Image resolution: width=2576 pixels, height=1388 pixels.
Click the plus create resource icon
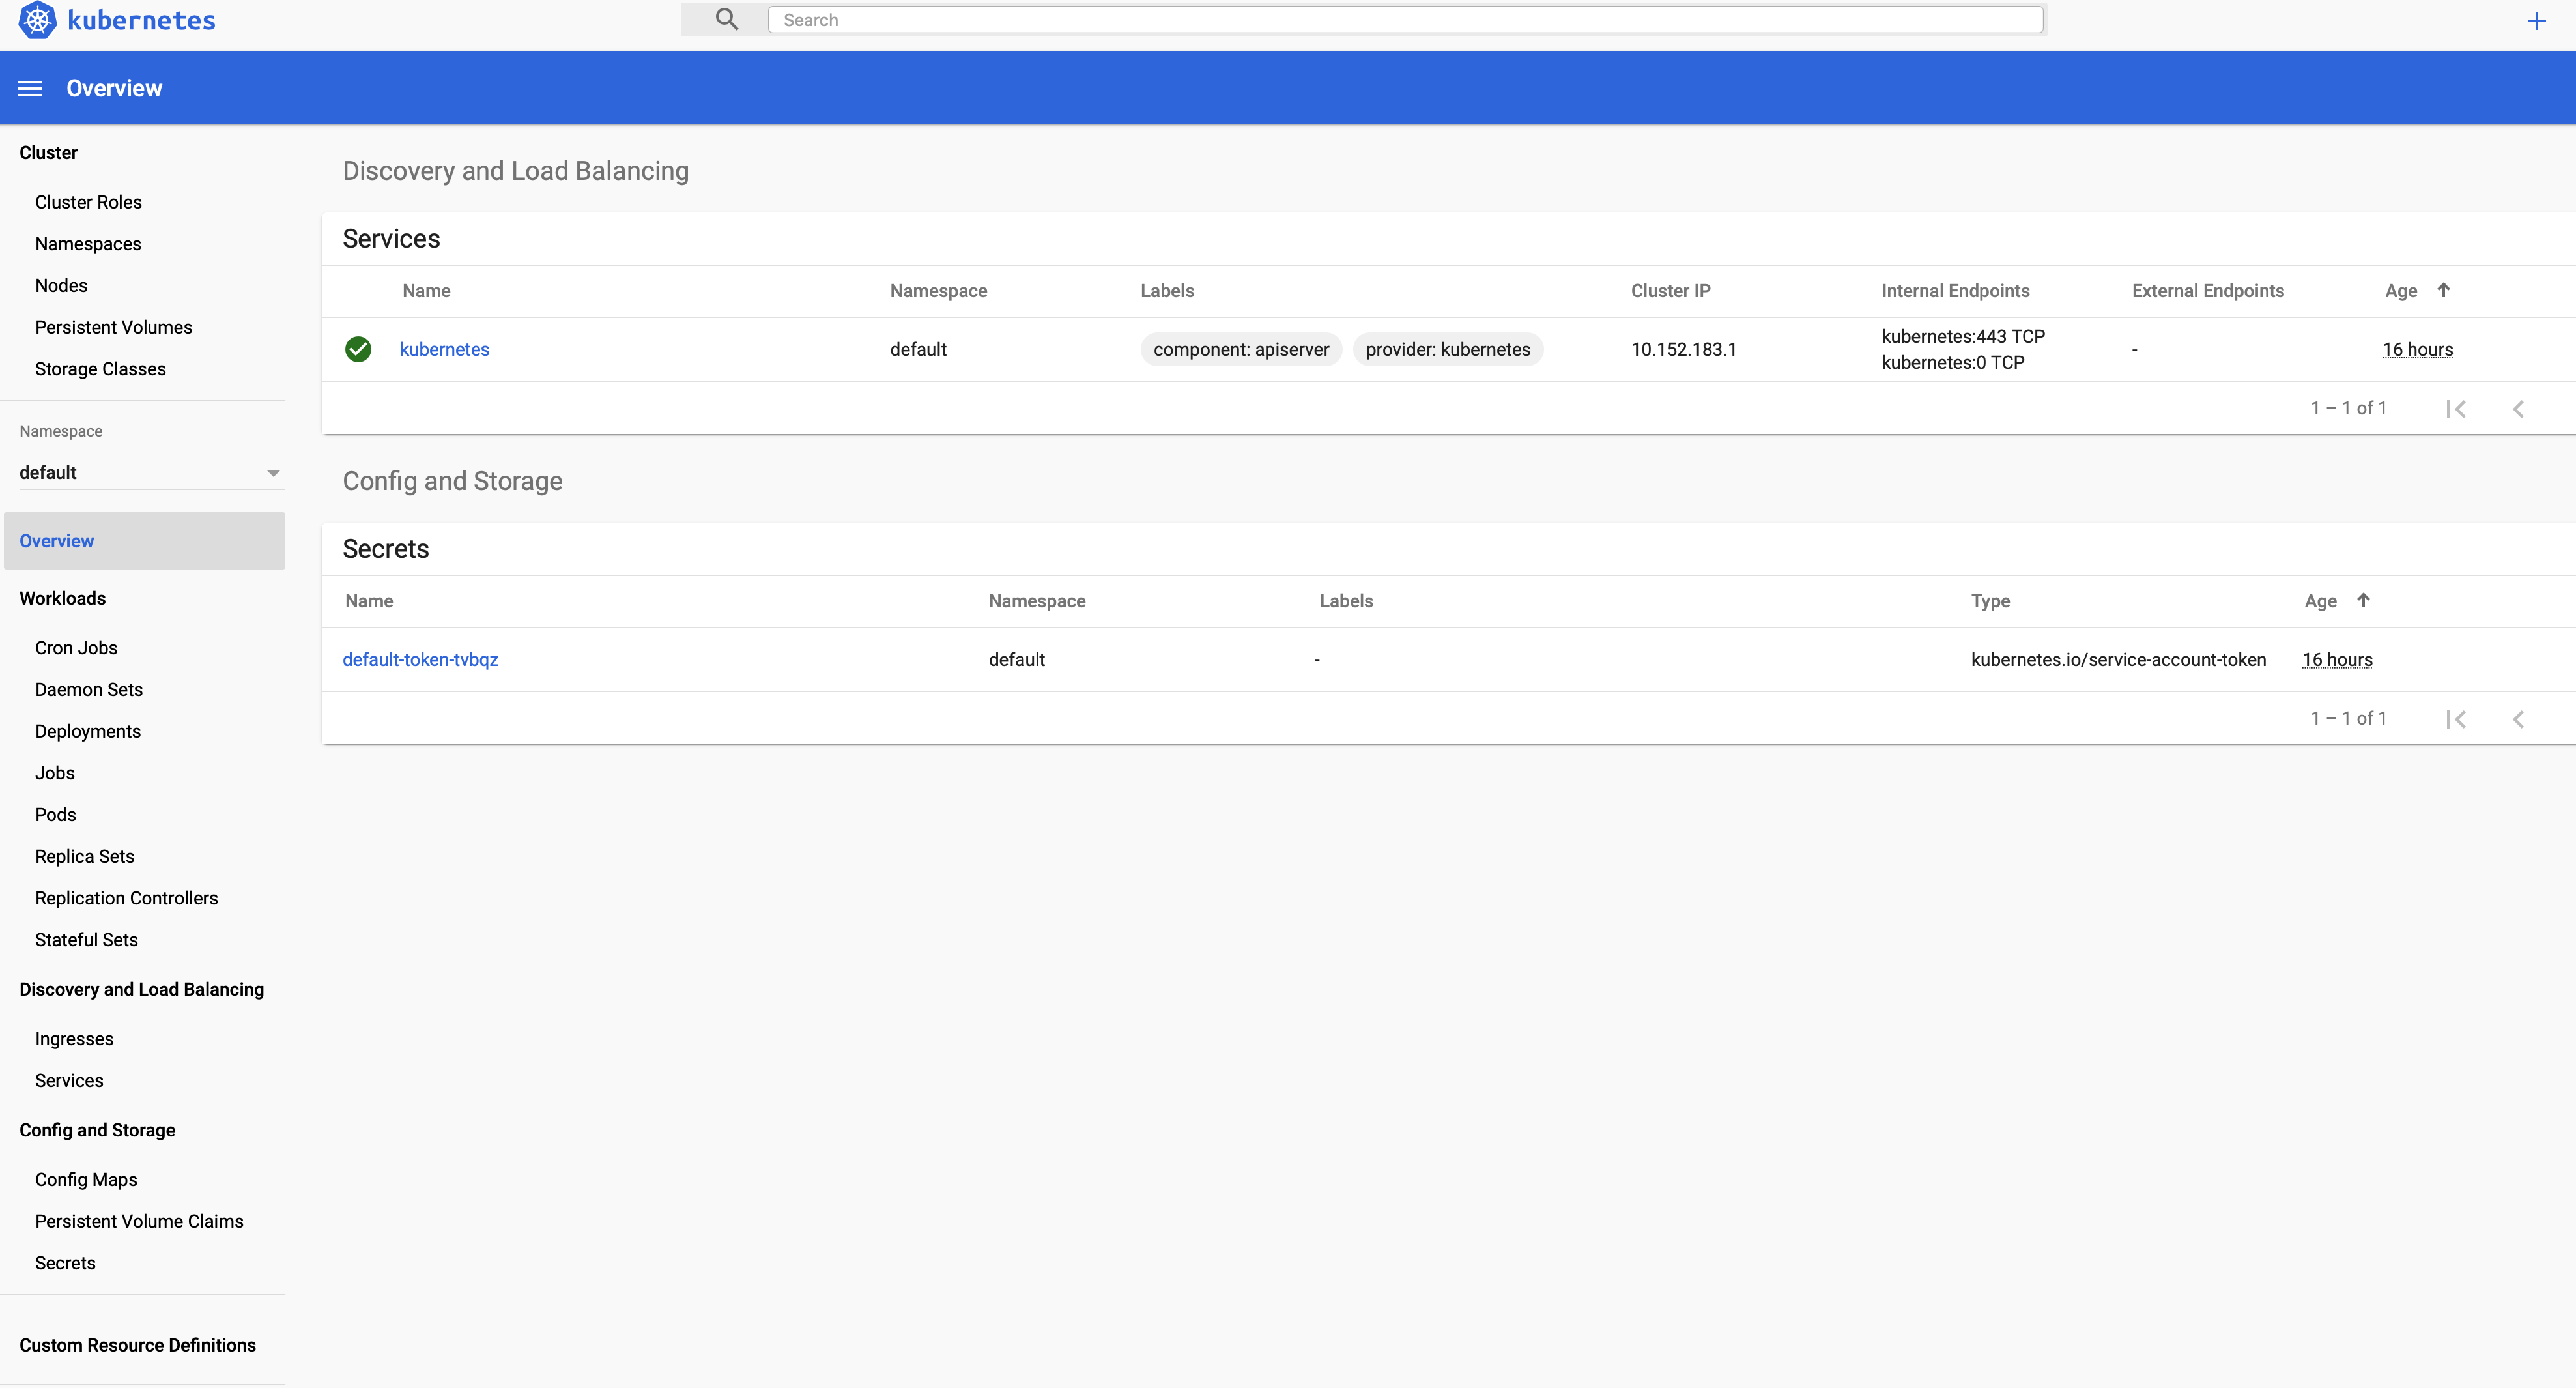coord(2536,21)
